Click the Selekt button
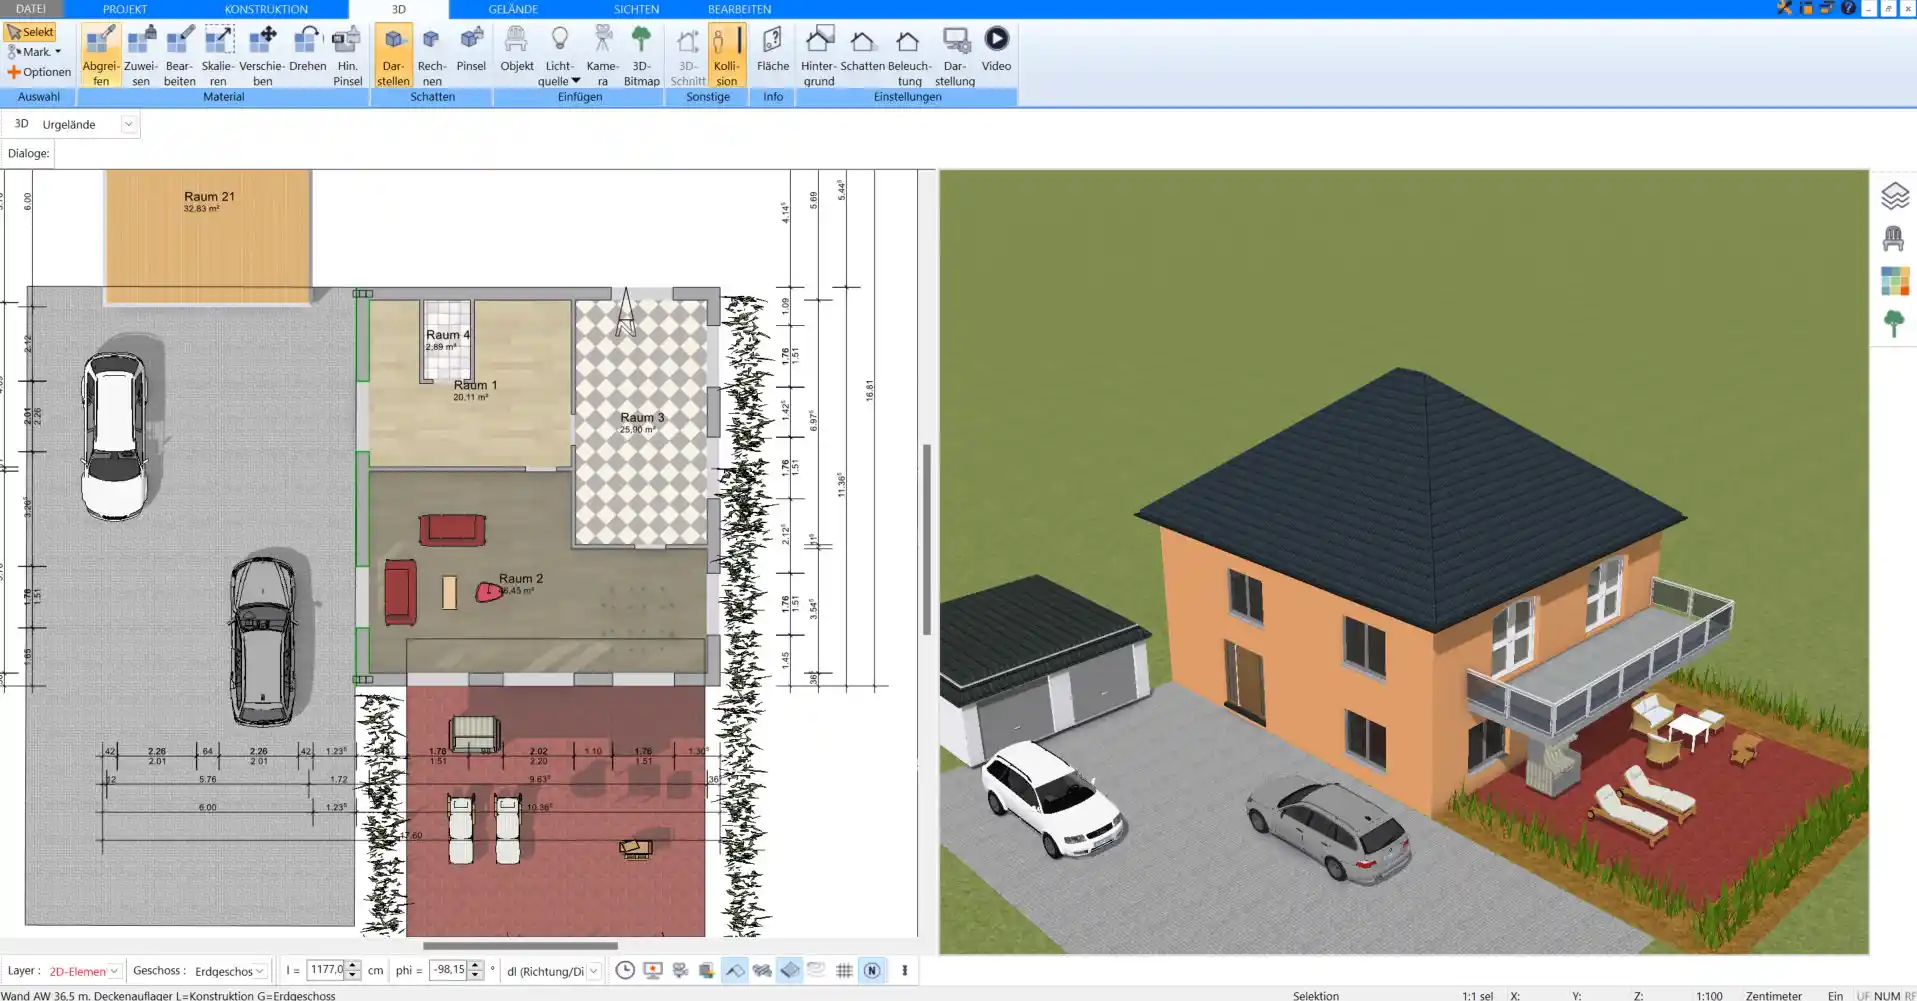 (30, 32)
